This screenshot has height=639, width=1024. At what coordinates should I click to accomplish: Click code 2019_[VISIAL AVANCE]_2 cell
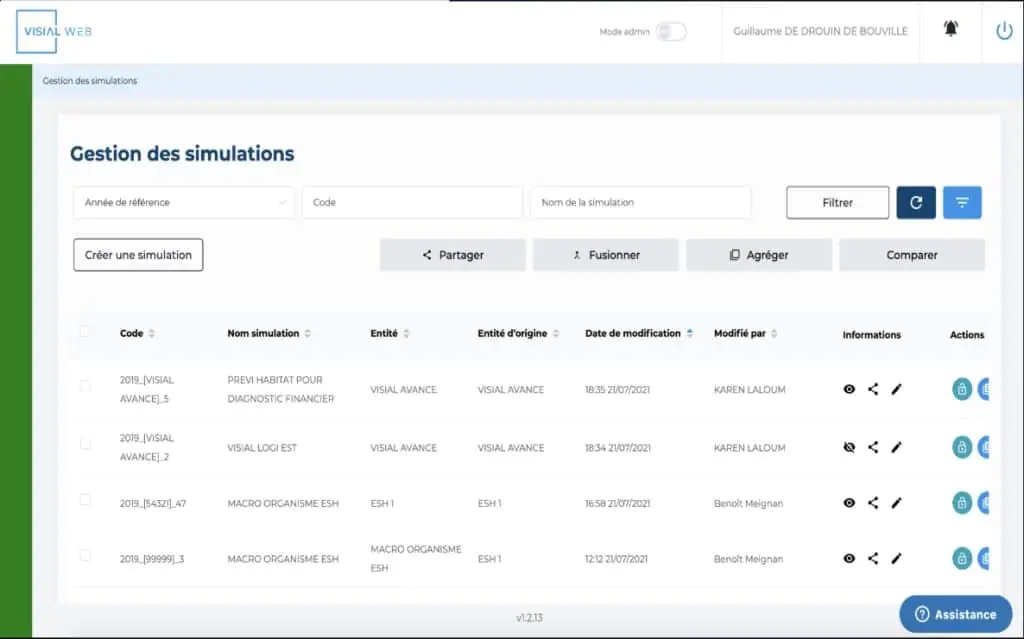[147, 448]
